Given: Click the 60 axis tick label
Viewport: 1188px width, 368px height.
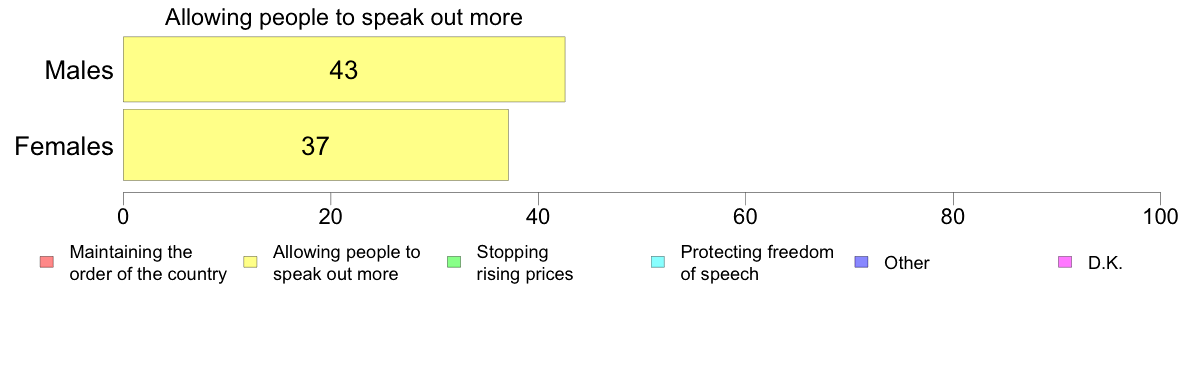Looking at the screenshot, I should coord(746,217).
